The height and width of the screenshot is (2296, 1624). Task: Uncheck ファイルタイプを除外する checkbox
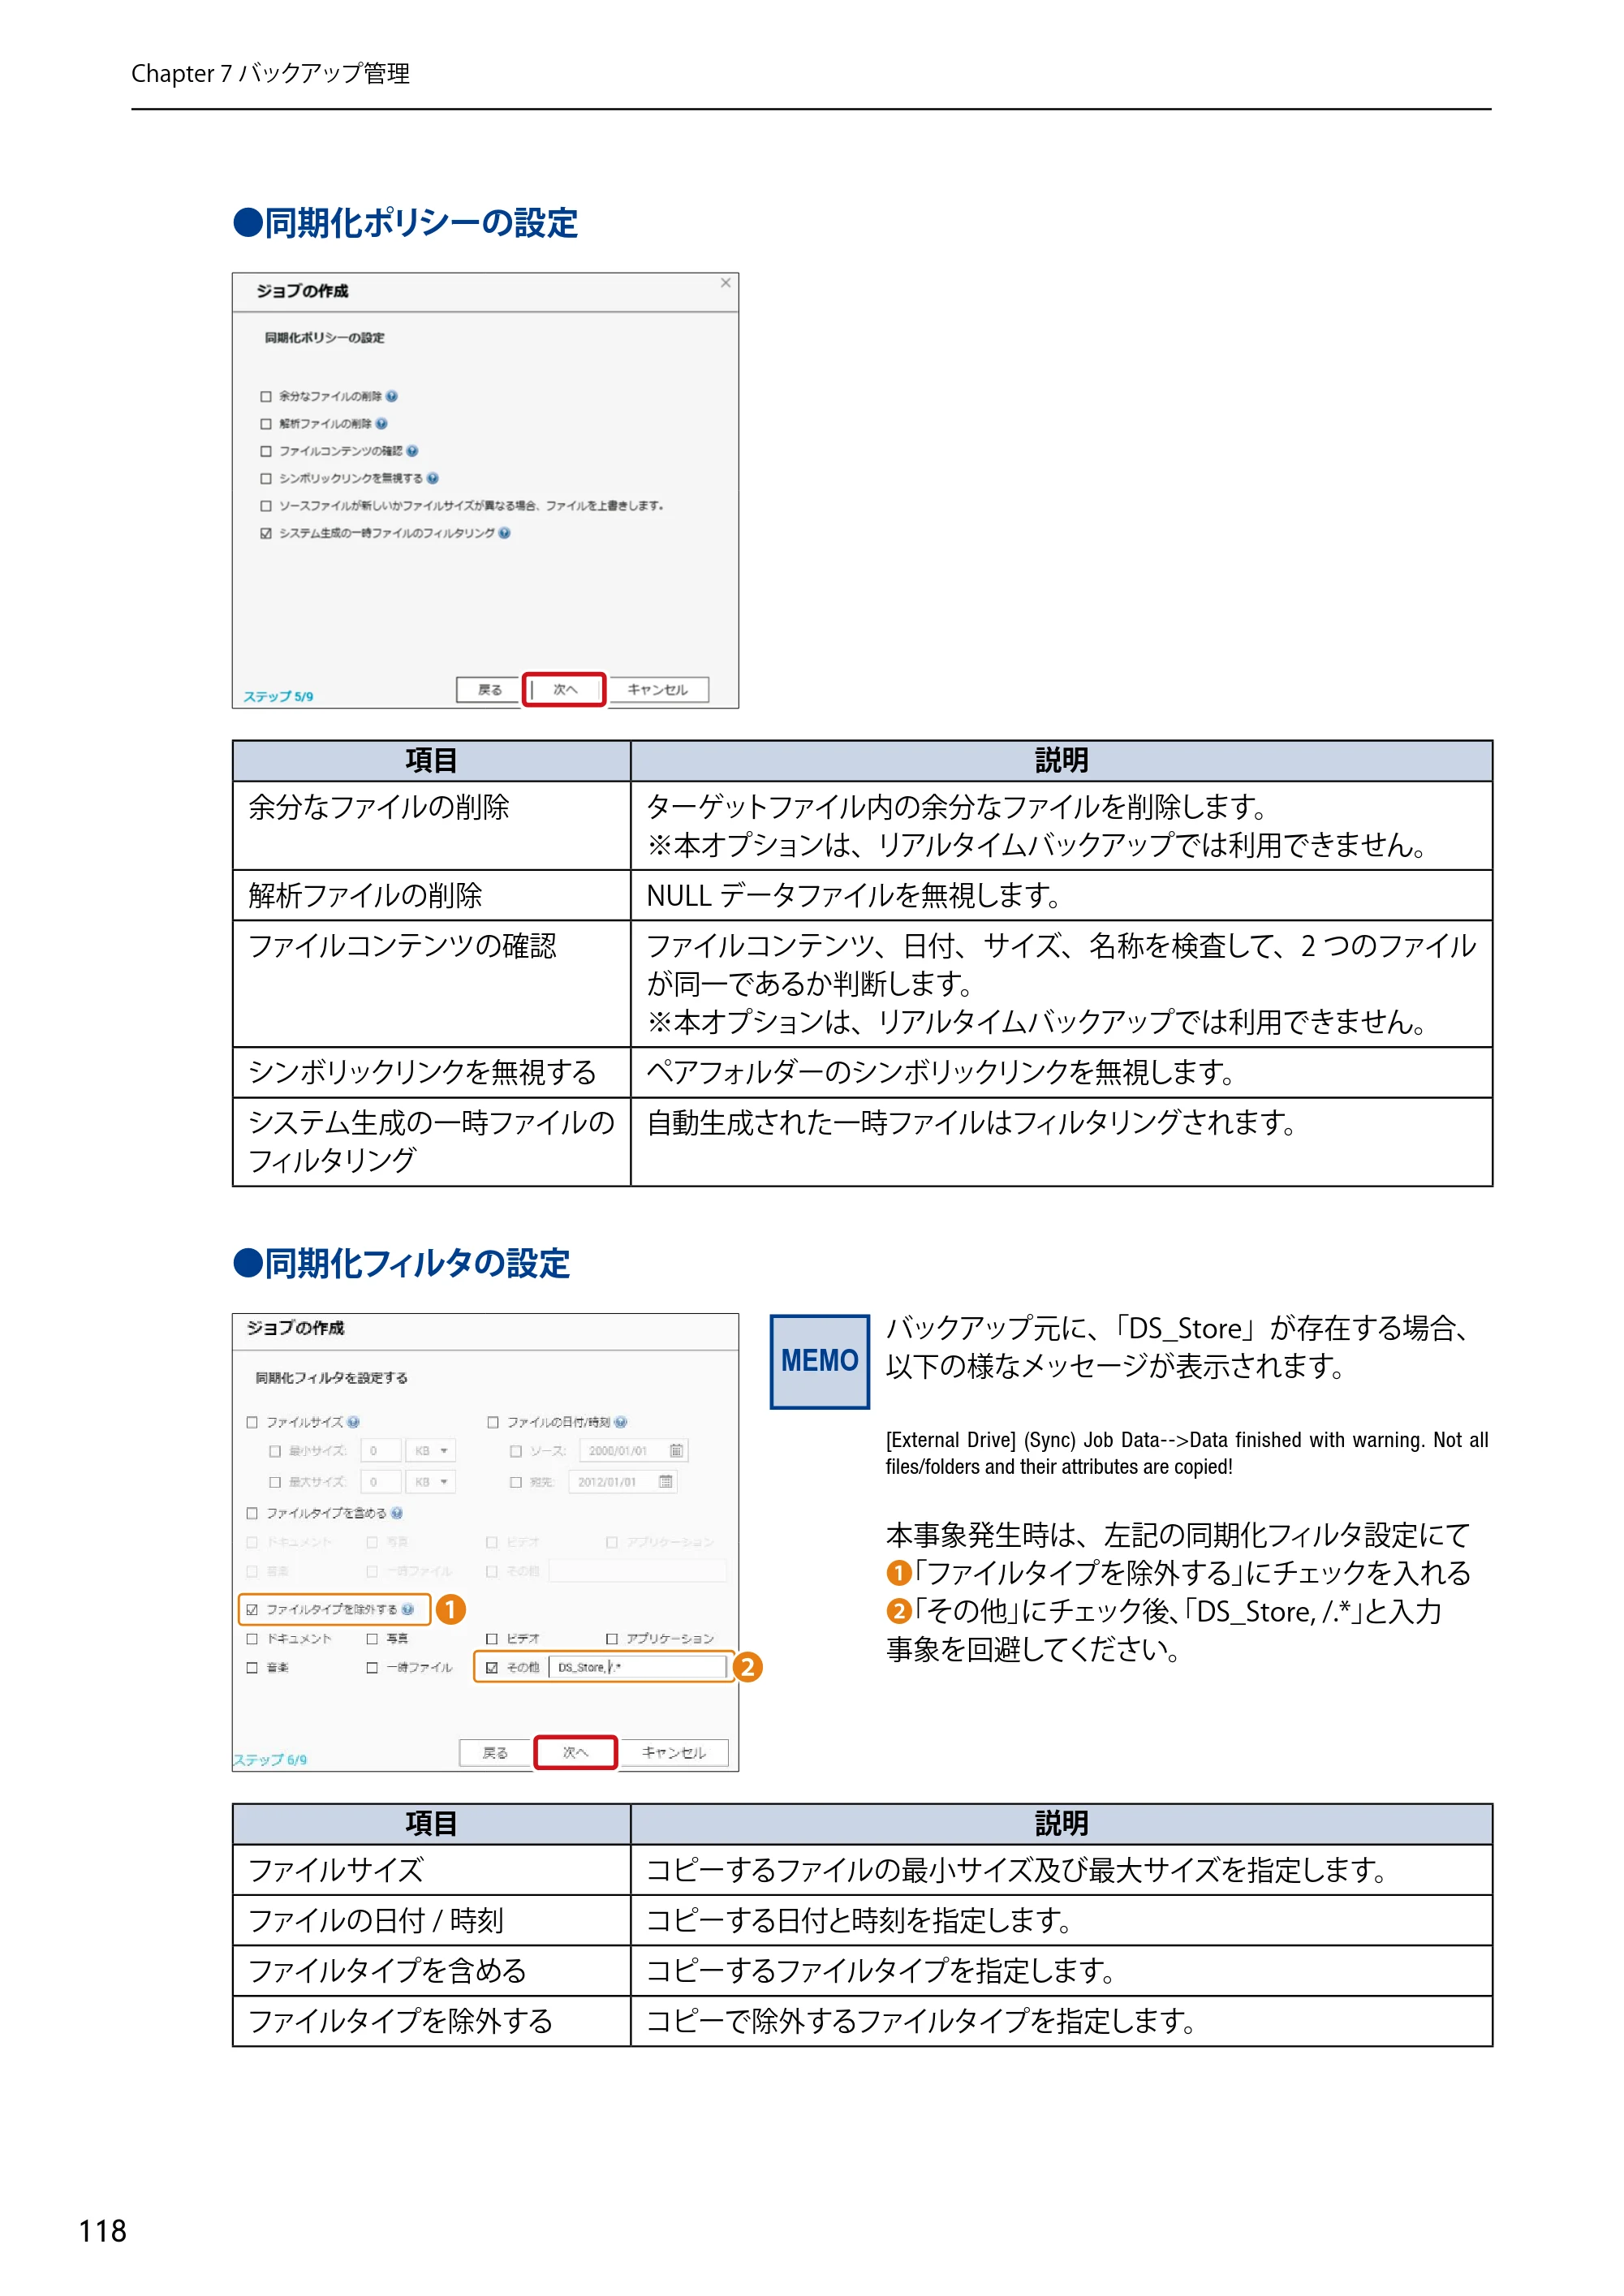tap(252, 1609)
